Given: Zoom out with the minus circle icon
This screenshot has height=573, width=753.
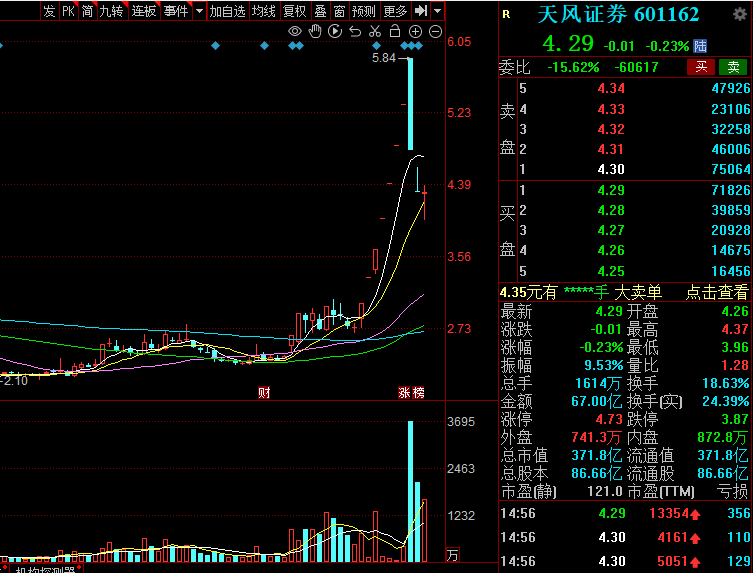Looking at the screenshot, I should (435, 32).
